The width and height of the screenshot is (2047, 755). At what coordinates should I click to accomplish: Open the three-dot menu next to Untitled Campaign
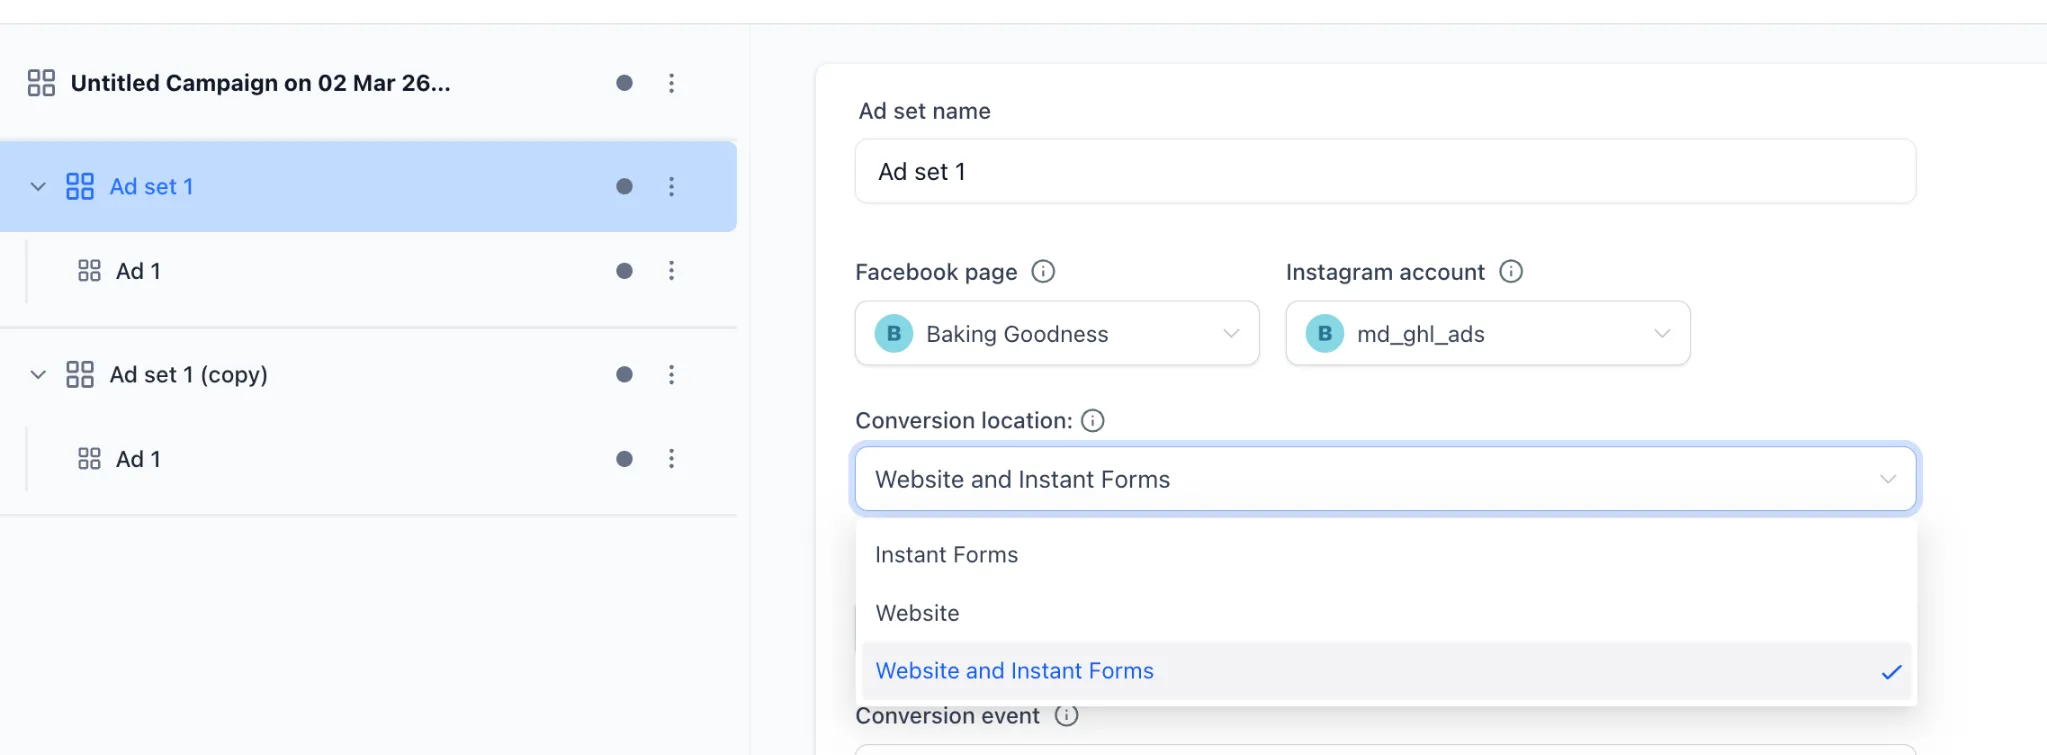click(672, 83)
